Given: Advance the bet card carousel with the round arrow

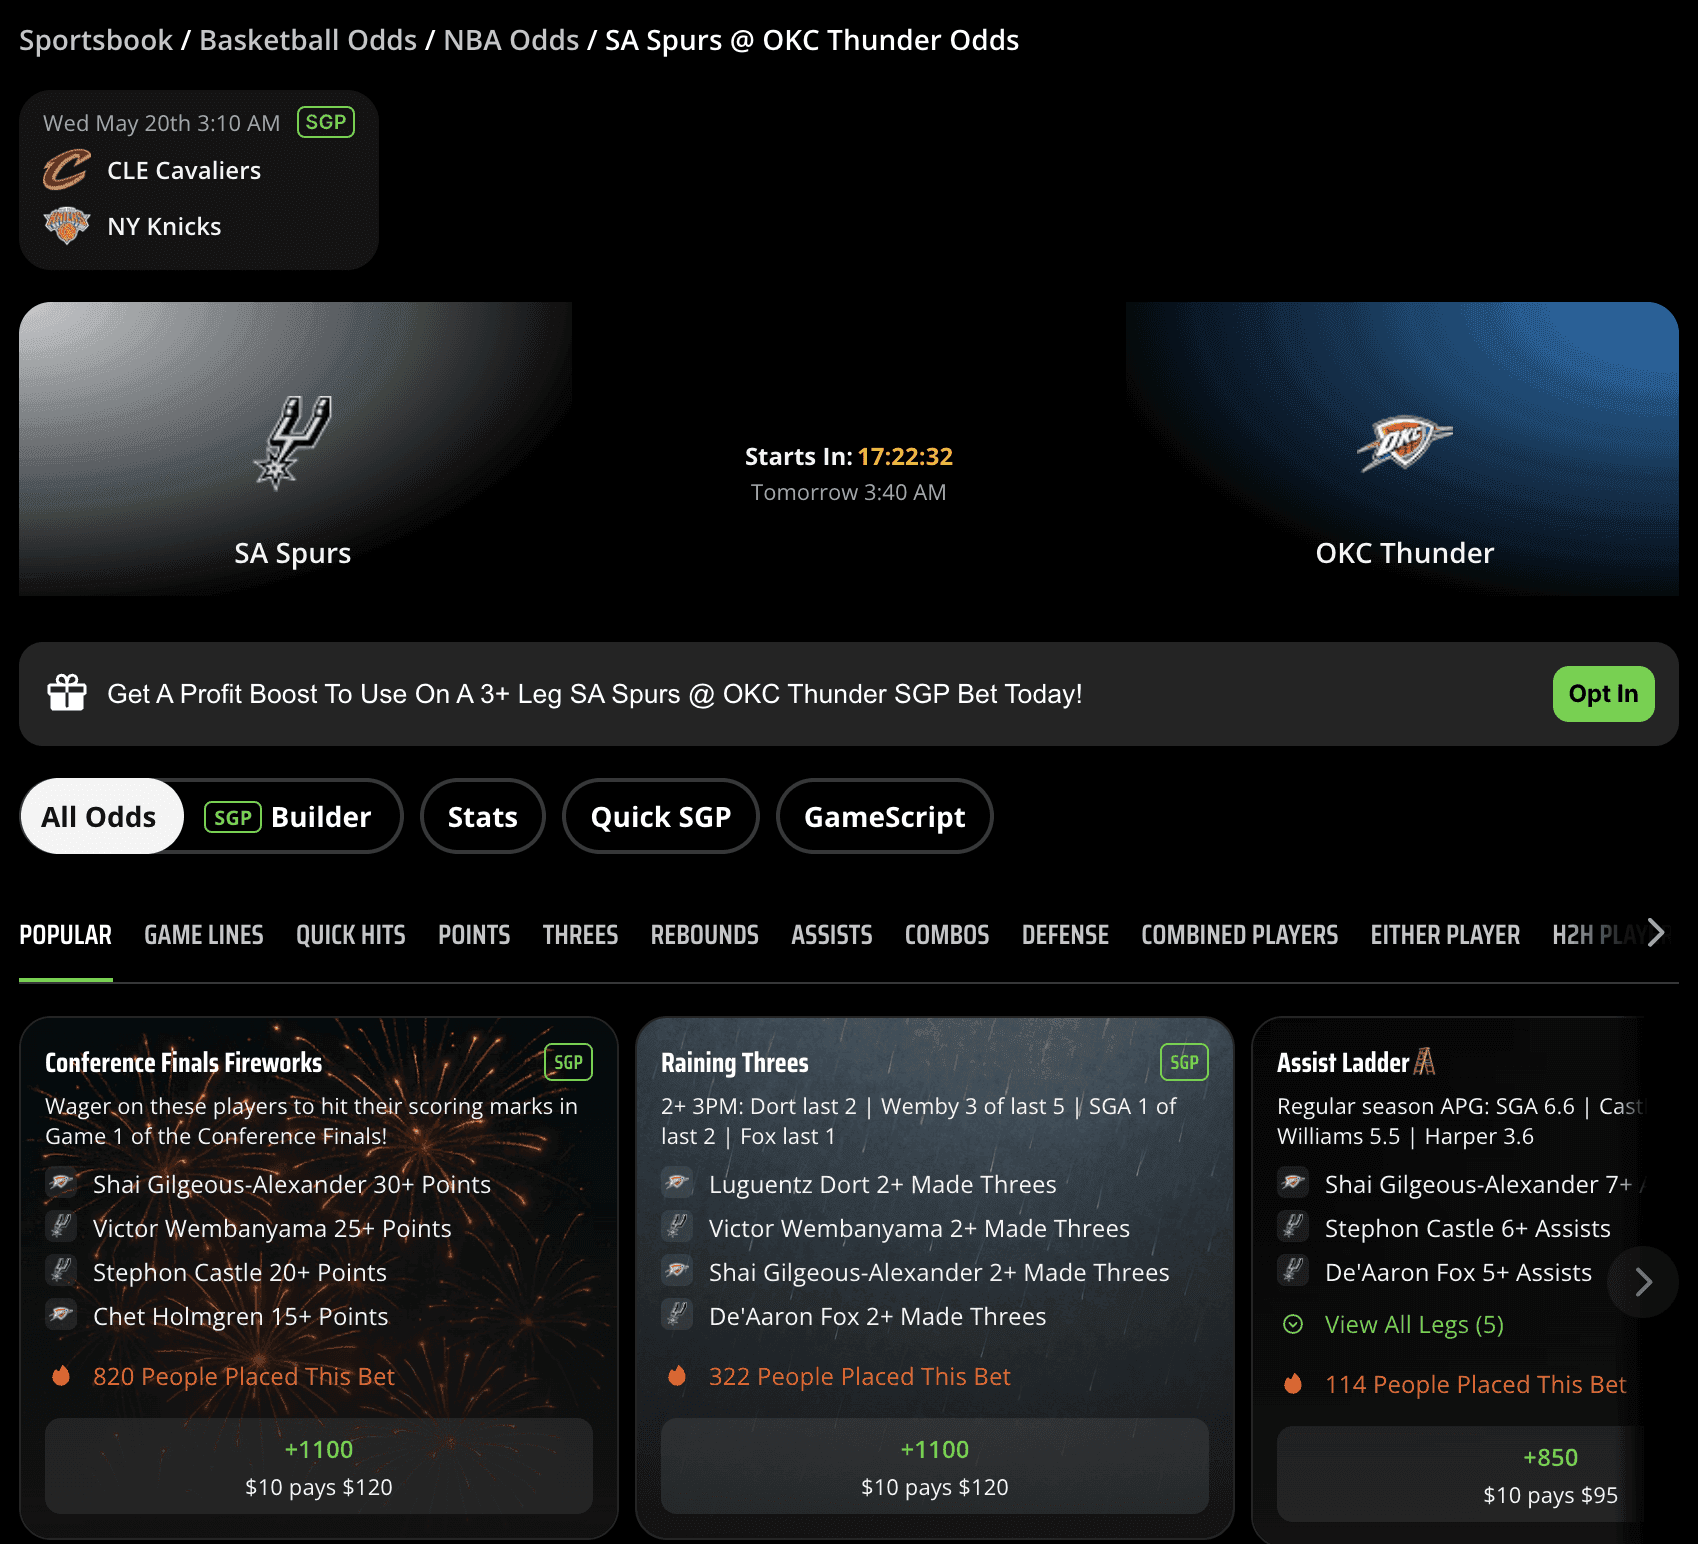Looking at the screenshot, I should (x=1643, y=1282).
